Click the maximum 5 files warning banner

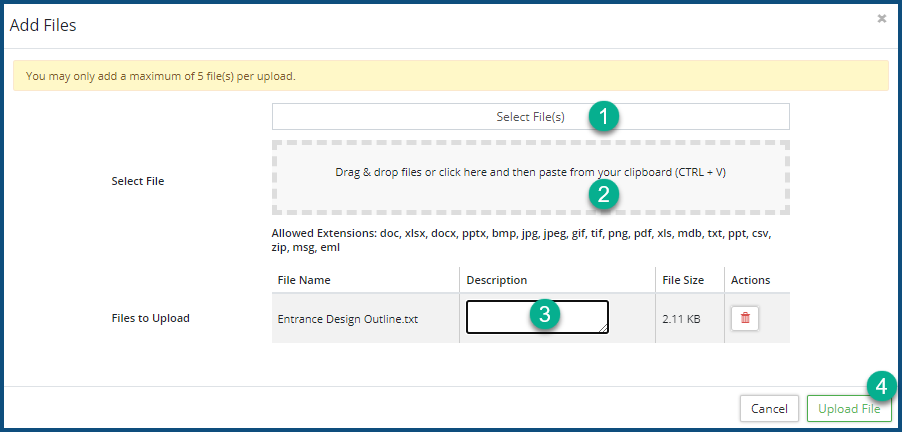tap(450, 76)
